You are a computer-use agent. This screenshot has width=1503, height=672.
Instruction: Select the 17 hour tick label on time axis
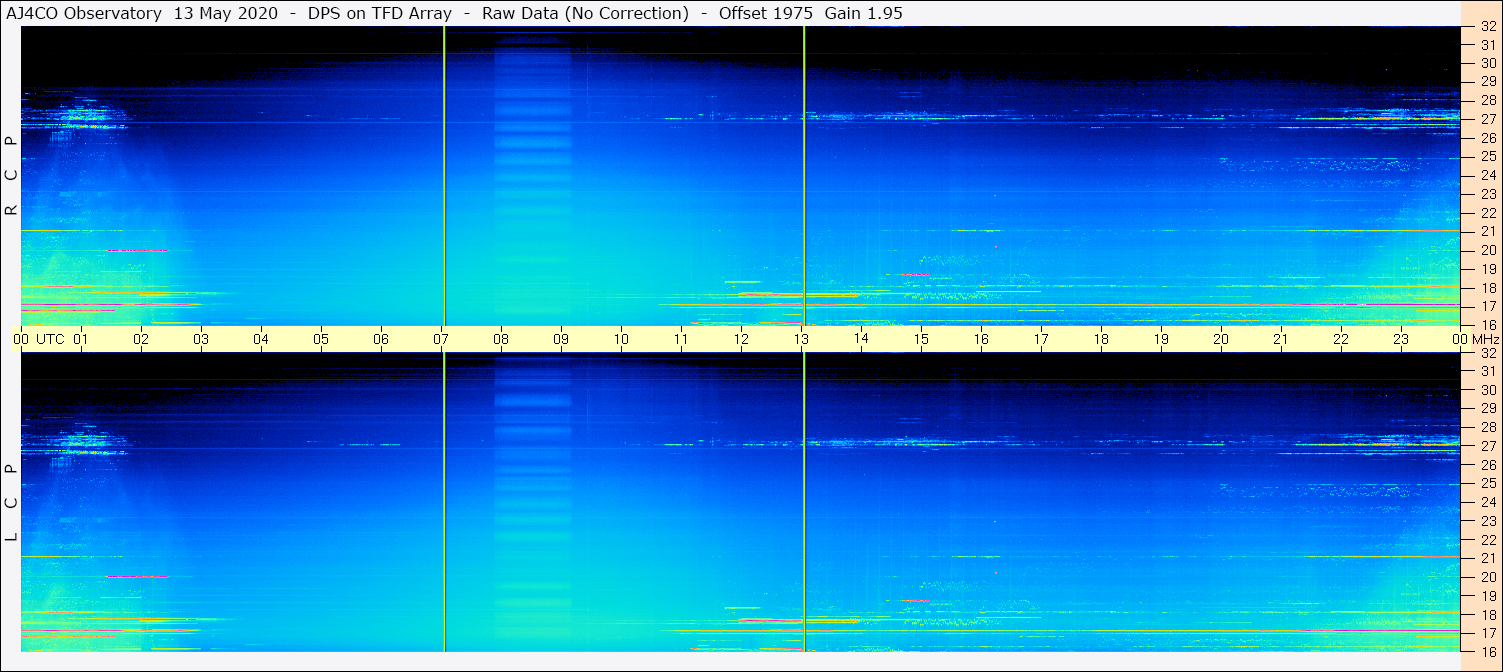(x=1041, y=339)
